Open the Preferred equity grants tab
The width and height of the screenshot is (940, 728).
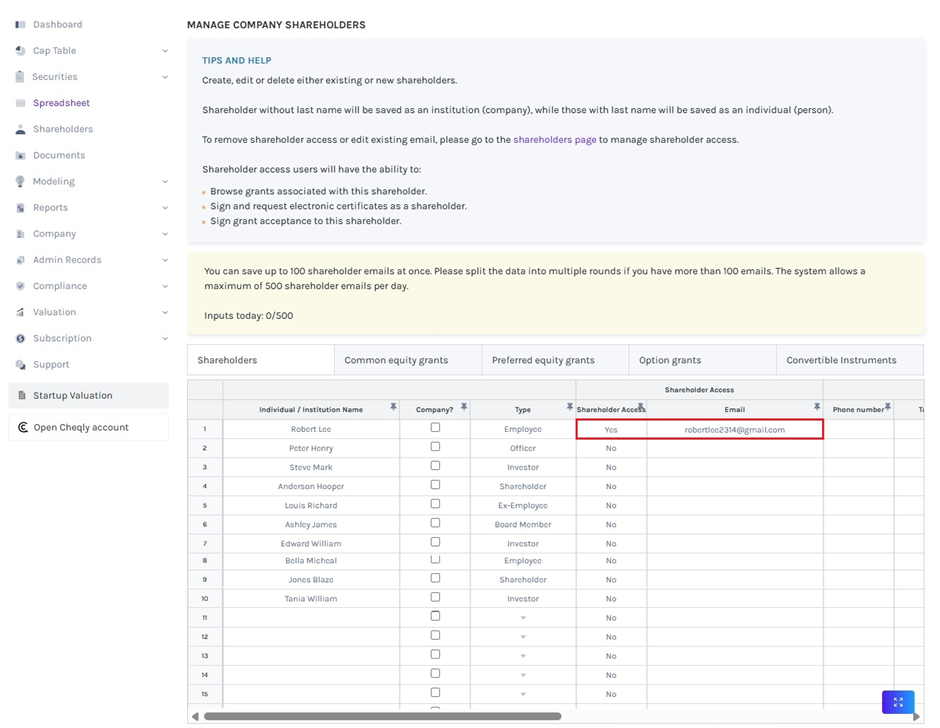point(543,360)
